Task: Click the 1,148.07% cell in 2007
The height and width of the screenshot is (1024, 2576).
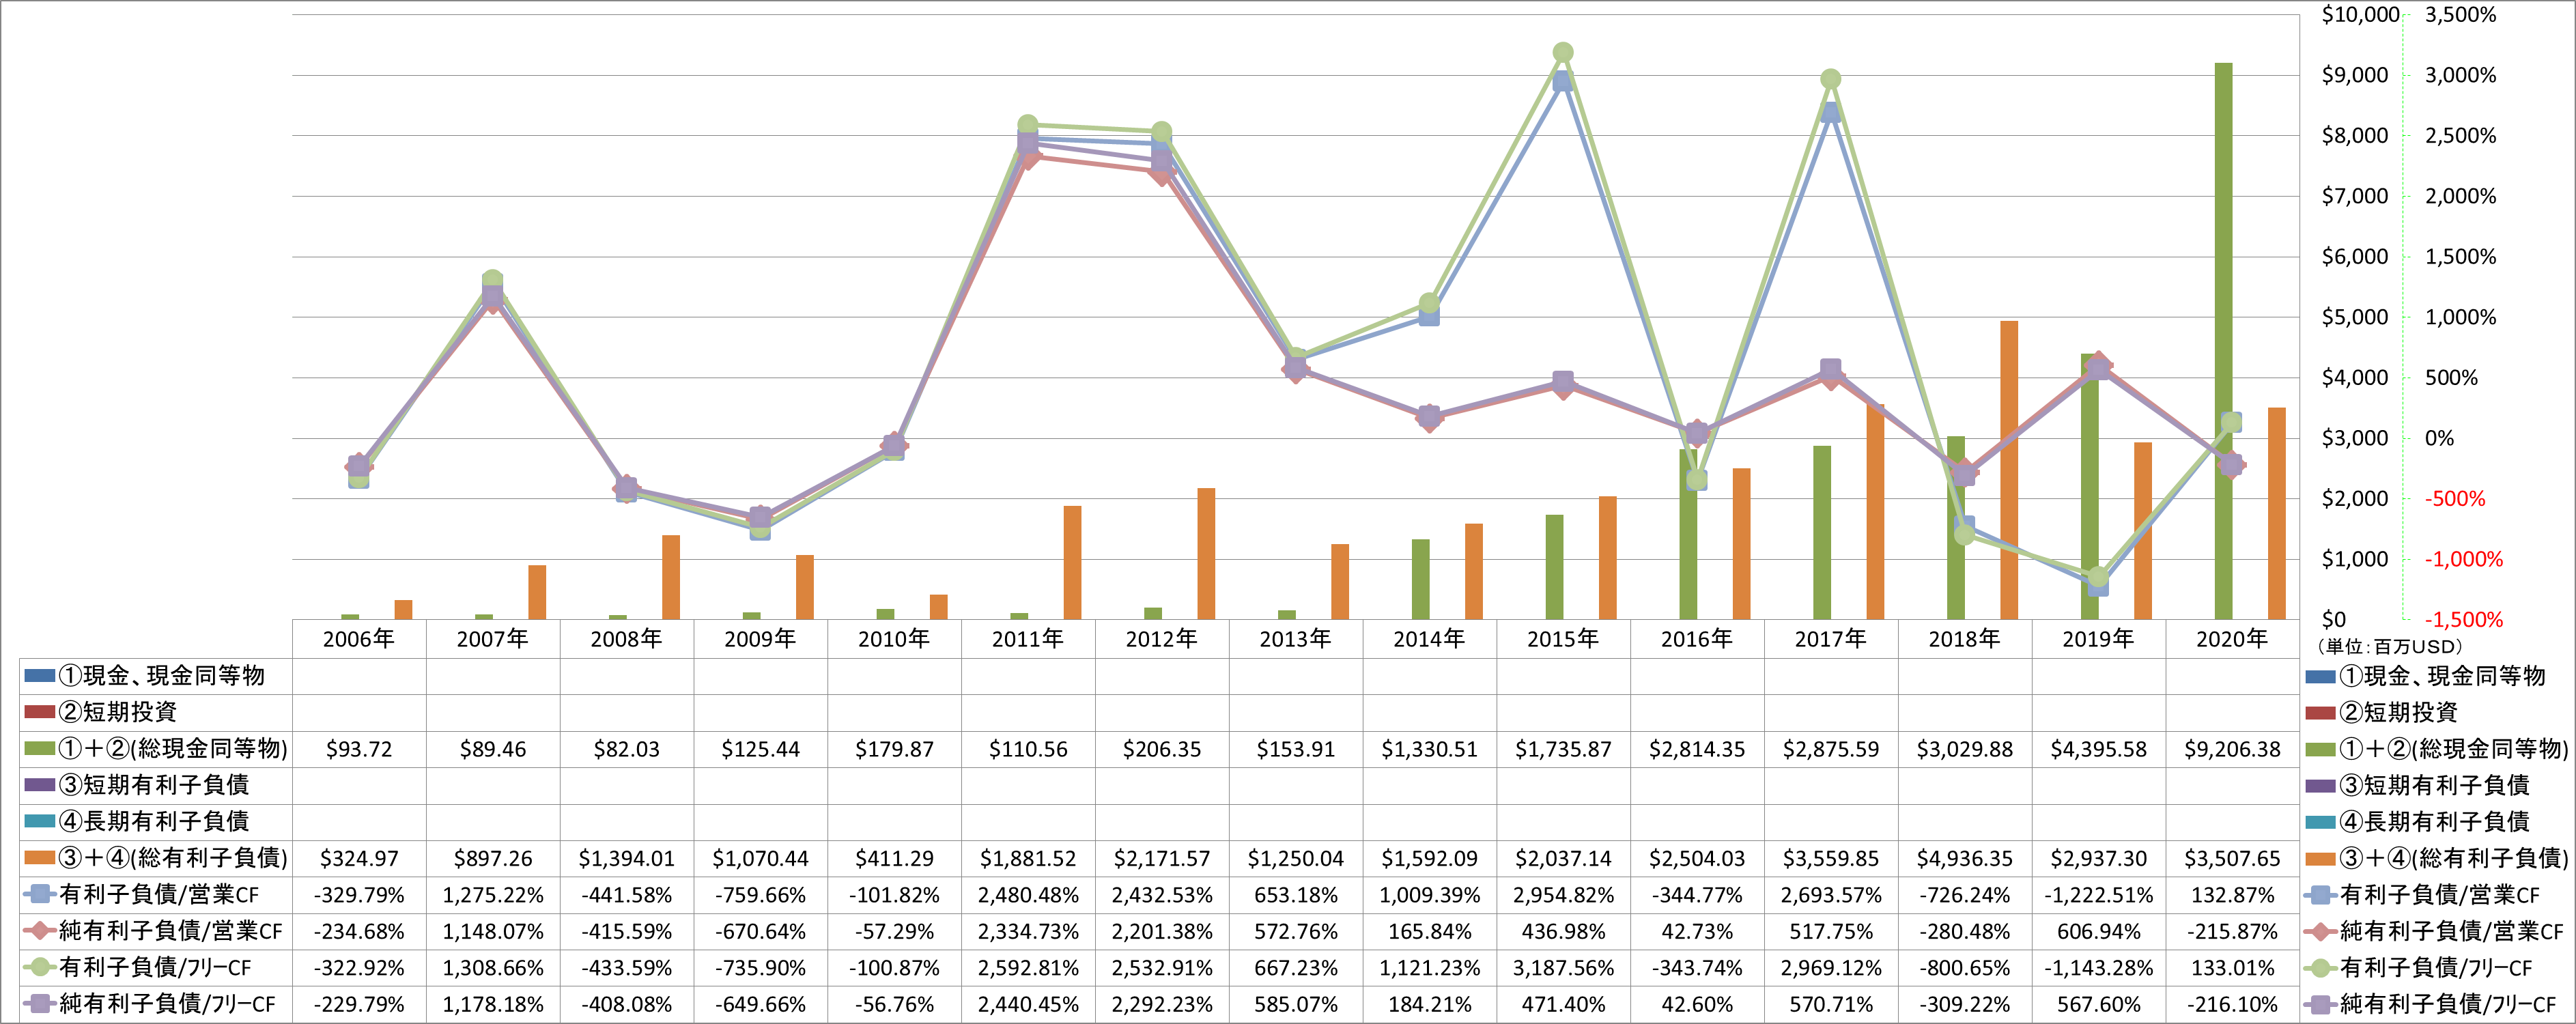Action: (x=493, y=931)
